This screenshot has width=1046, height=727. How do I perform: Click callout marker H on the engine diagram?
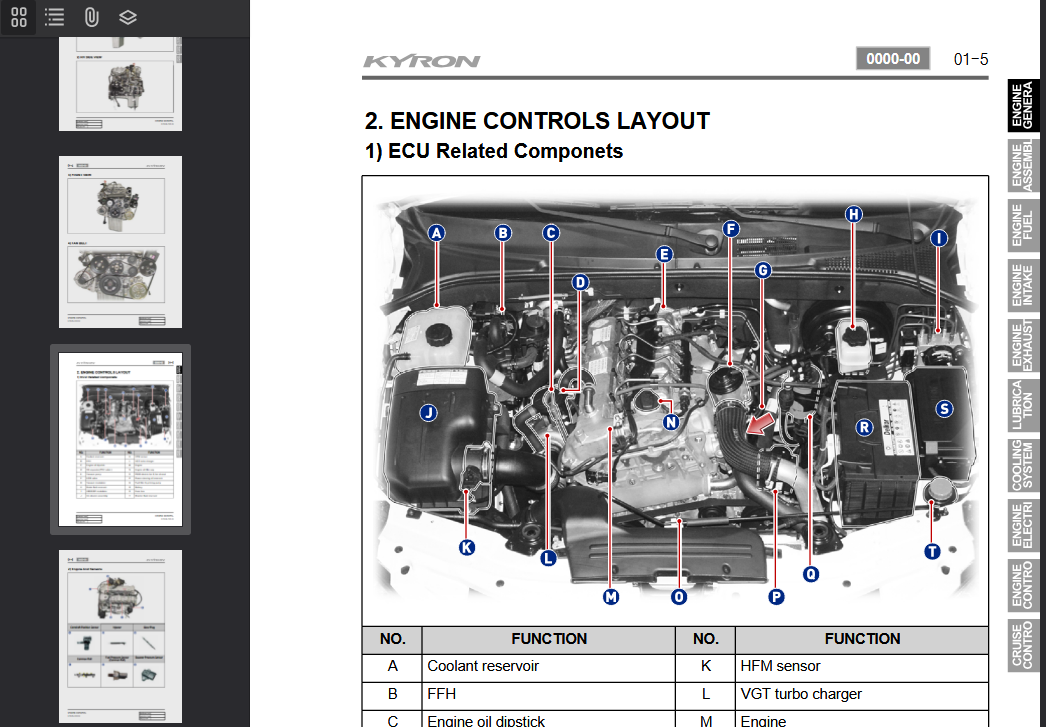tap(853, 214)
